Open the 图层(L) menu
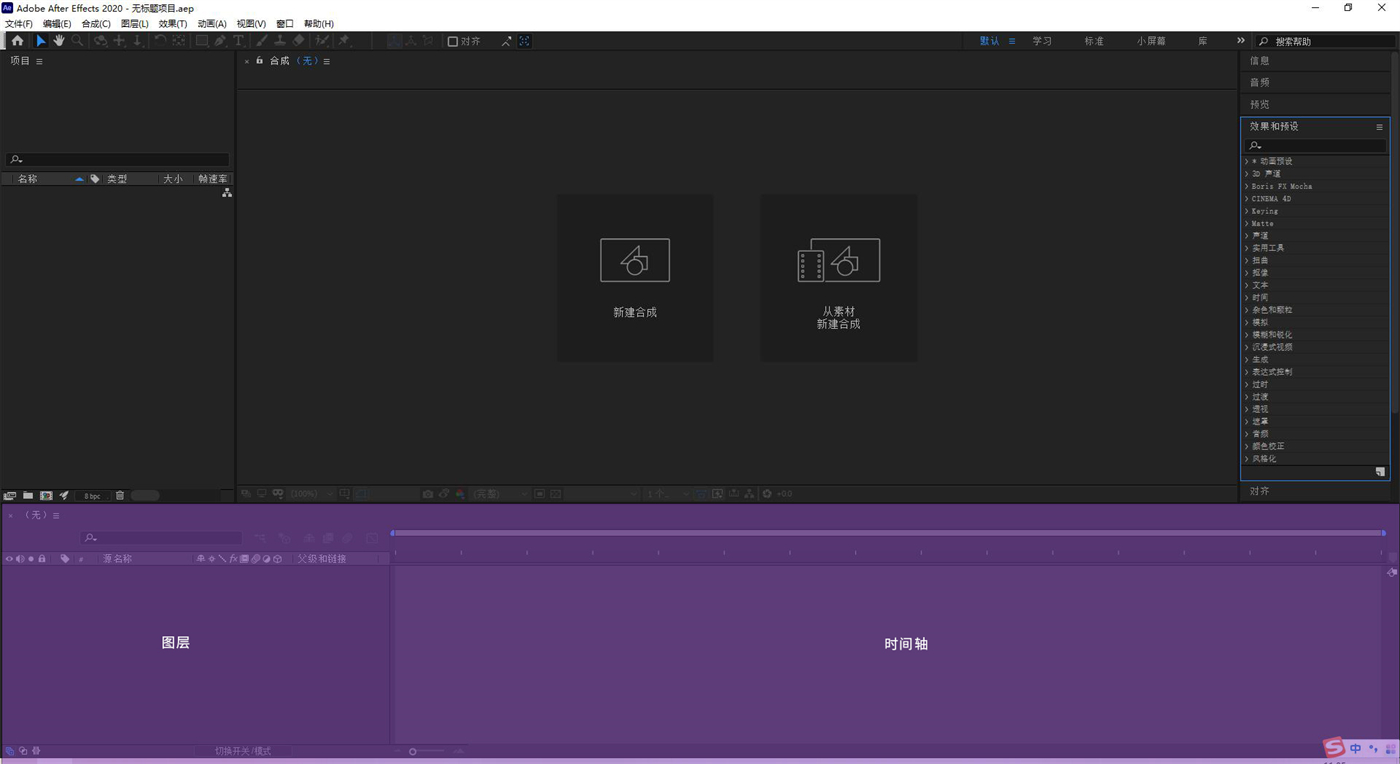Image resolution: width=1400 pixels, height=764 pixels. click(135, 24)
